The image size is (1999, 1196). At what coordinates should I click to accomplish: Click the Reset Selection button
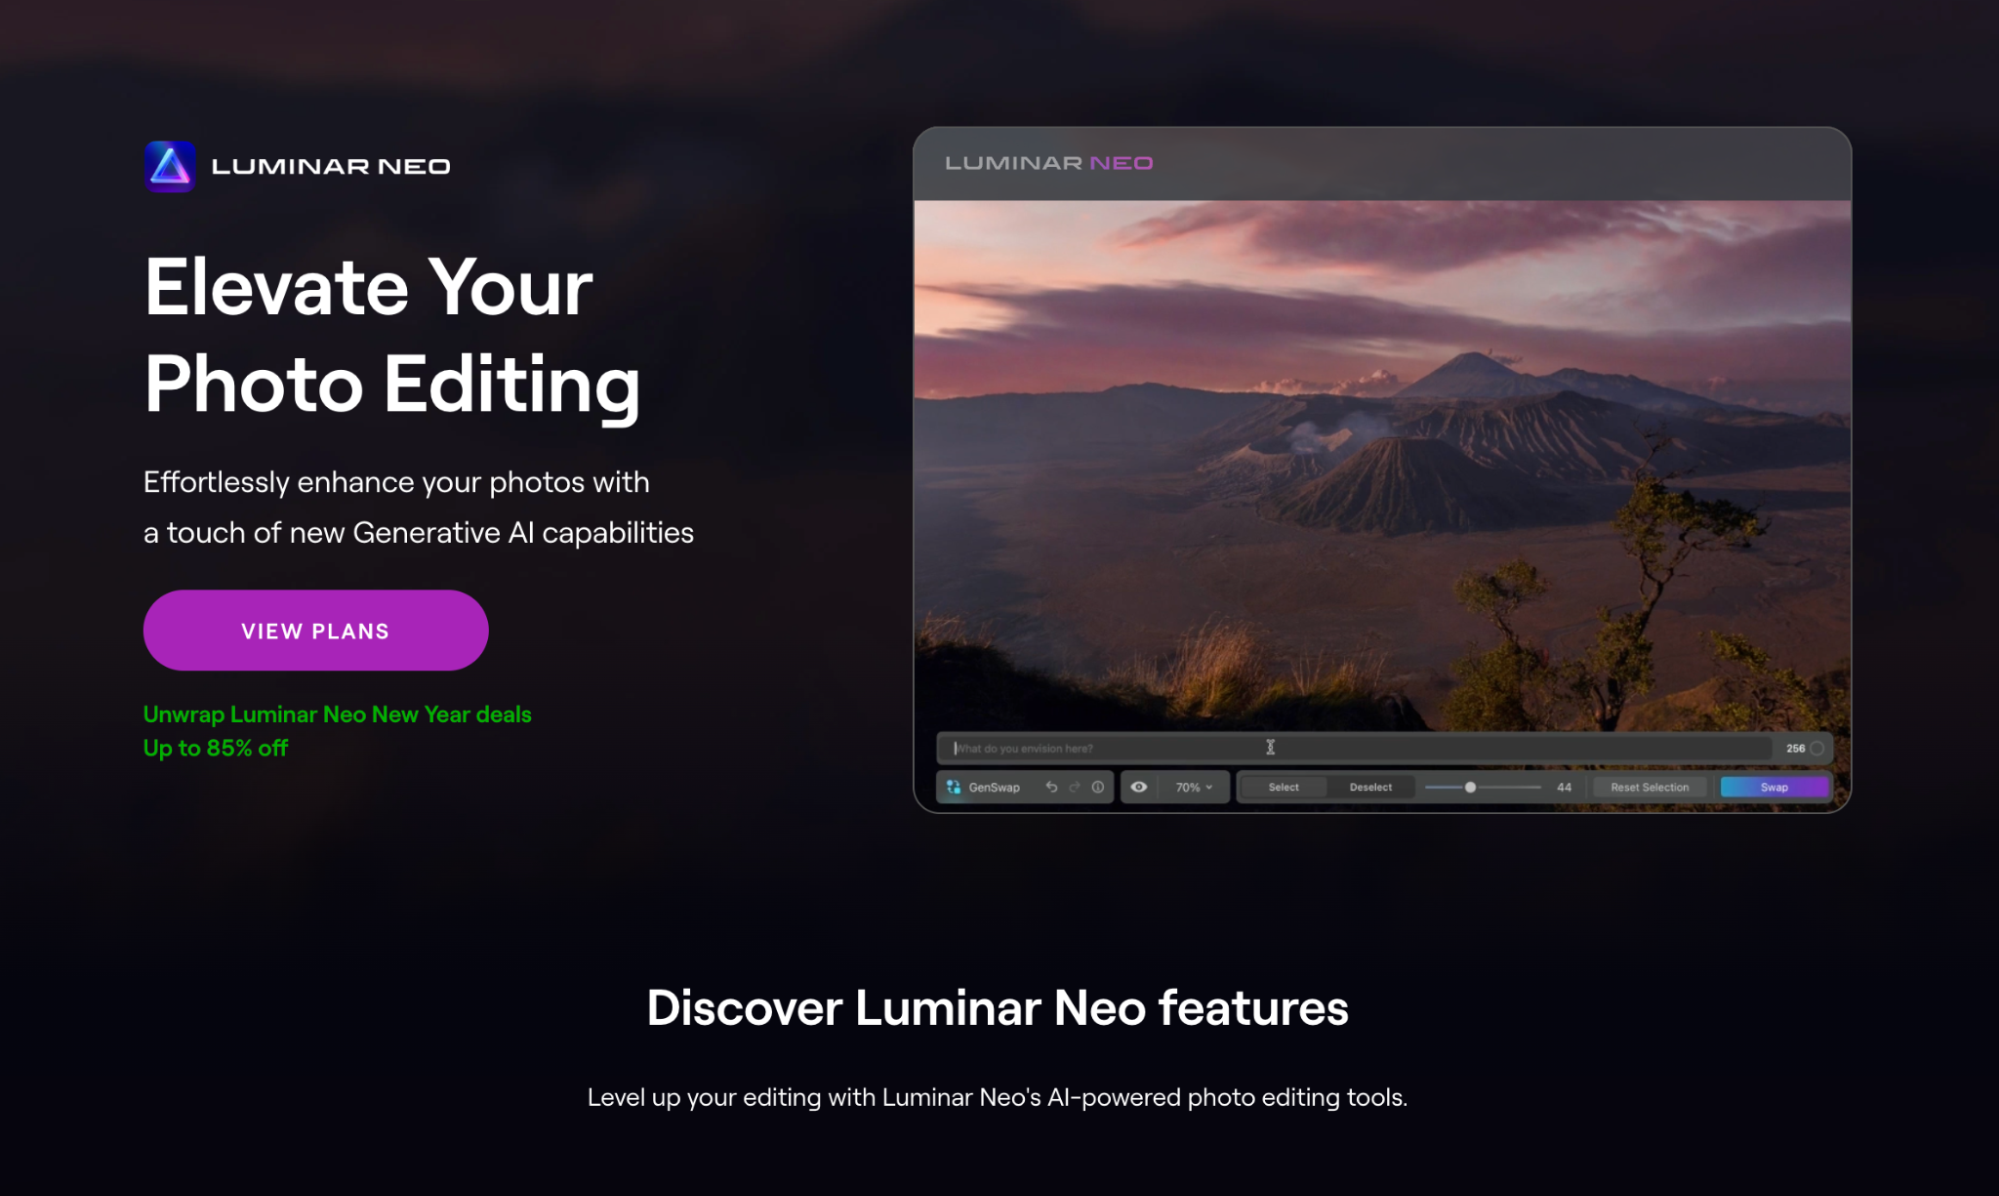coord(1649,787)
